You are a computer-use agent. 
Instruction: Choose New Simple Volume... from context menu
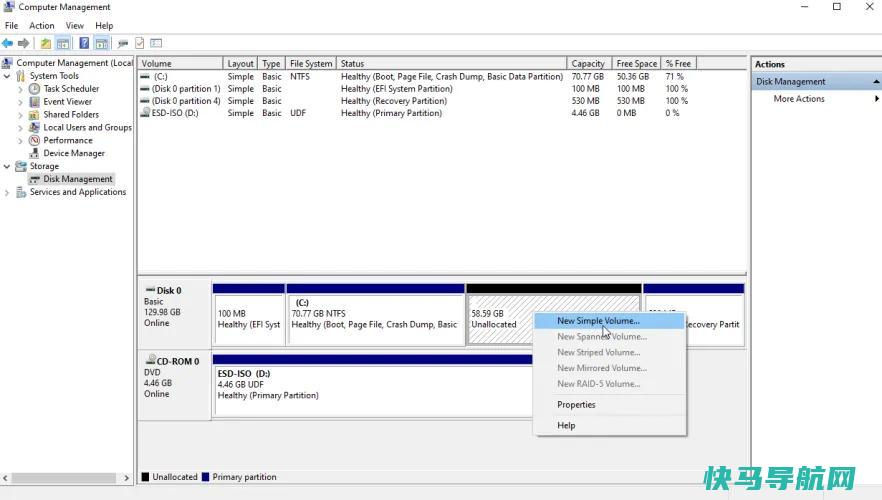[x=609, y=321]
